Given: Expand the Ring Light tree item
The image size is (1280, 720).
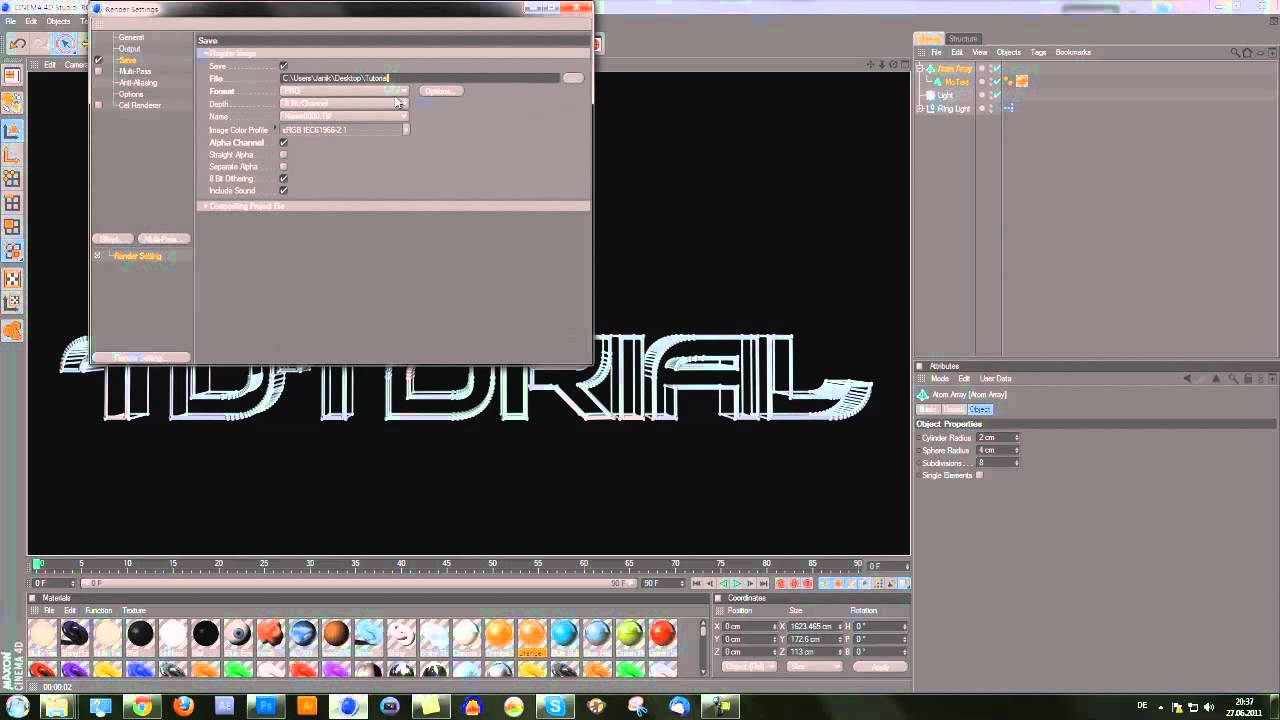Looking at the screenshot, I should (921, 108).
